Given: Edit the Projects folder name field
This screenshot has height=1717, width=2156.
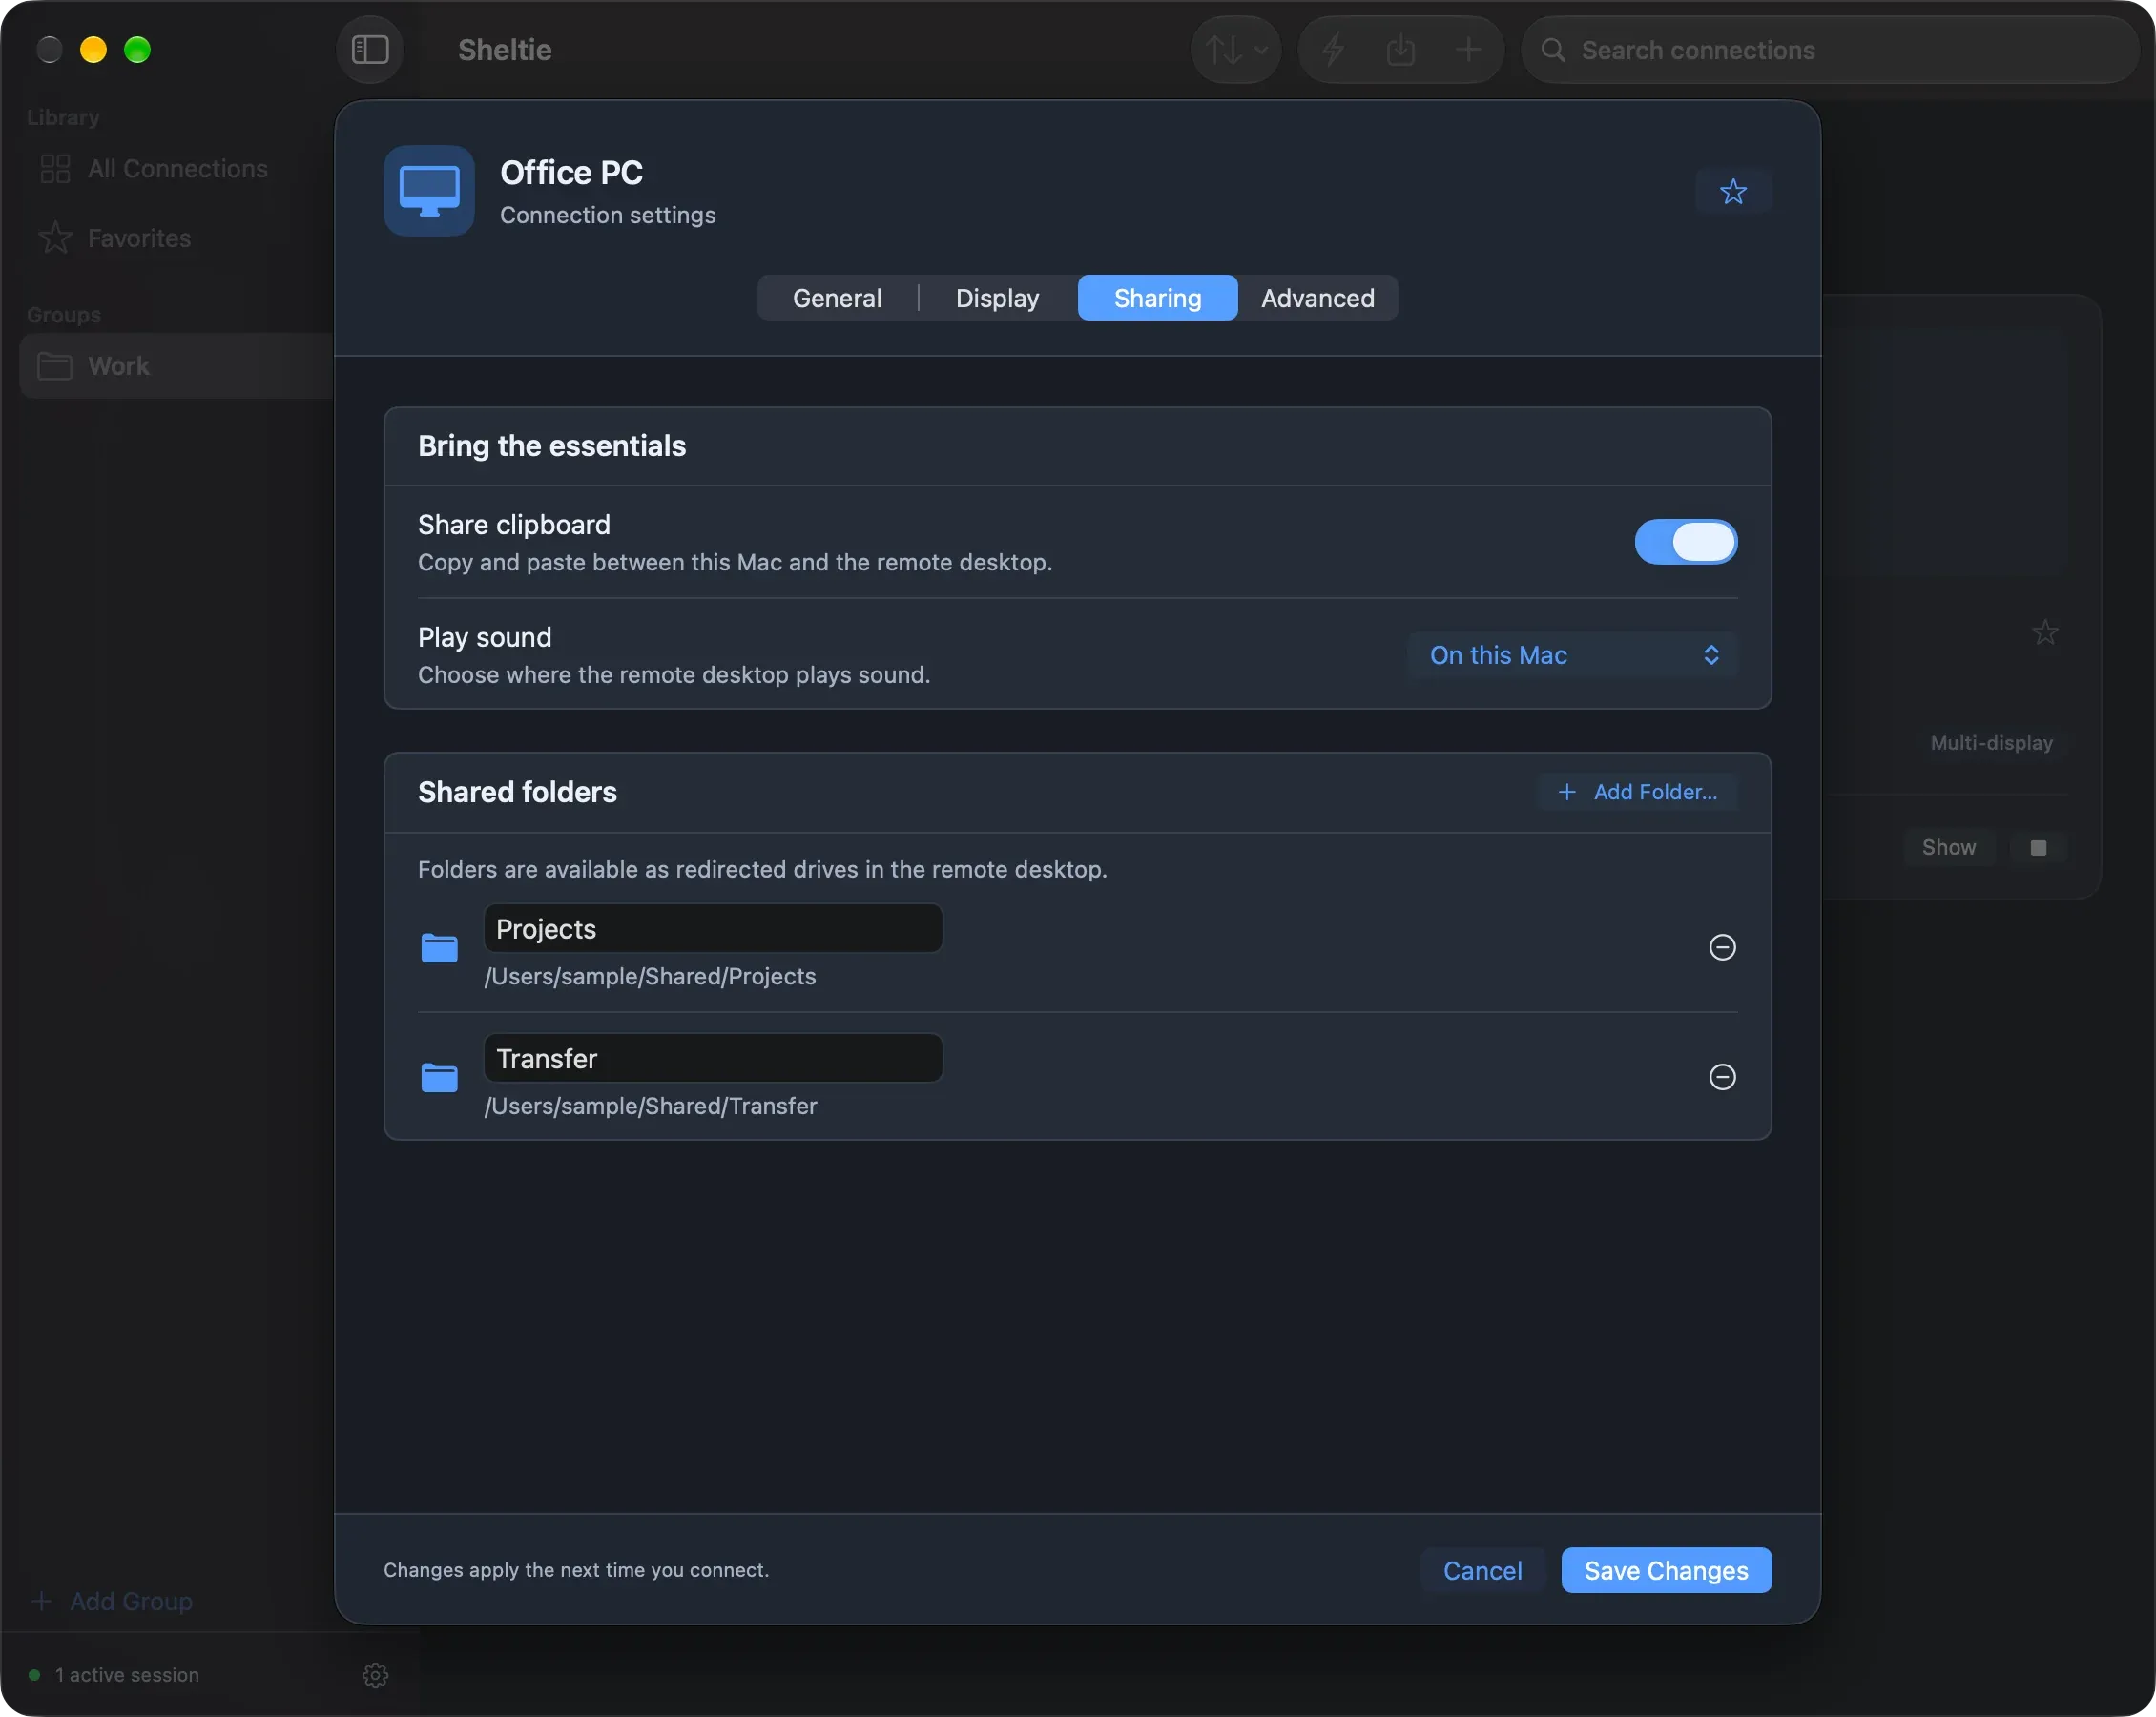Looking at the screenshot, I should tap(713, 929).
